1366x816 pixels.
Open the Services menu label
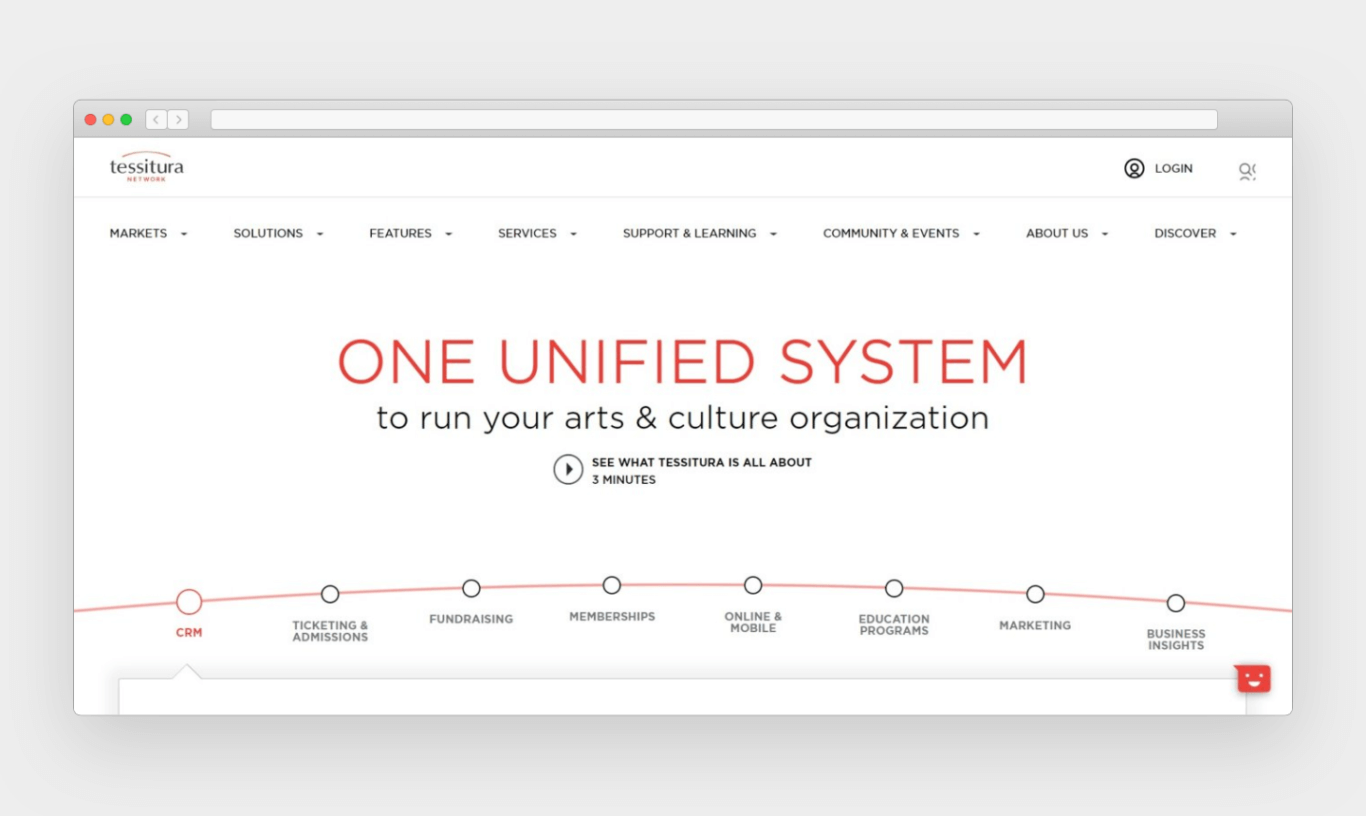(527, 233)
